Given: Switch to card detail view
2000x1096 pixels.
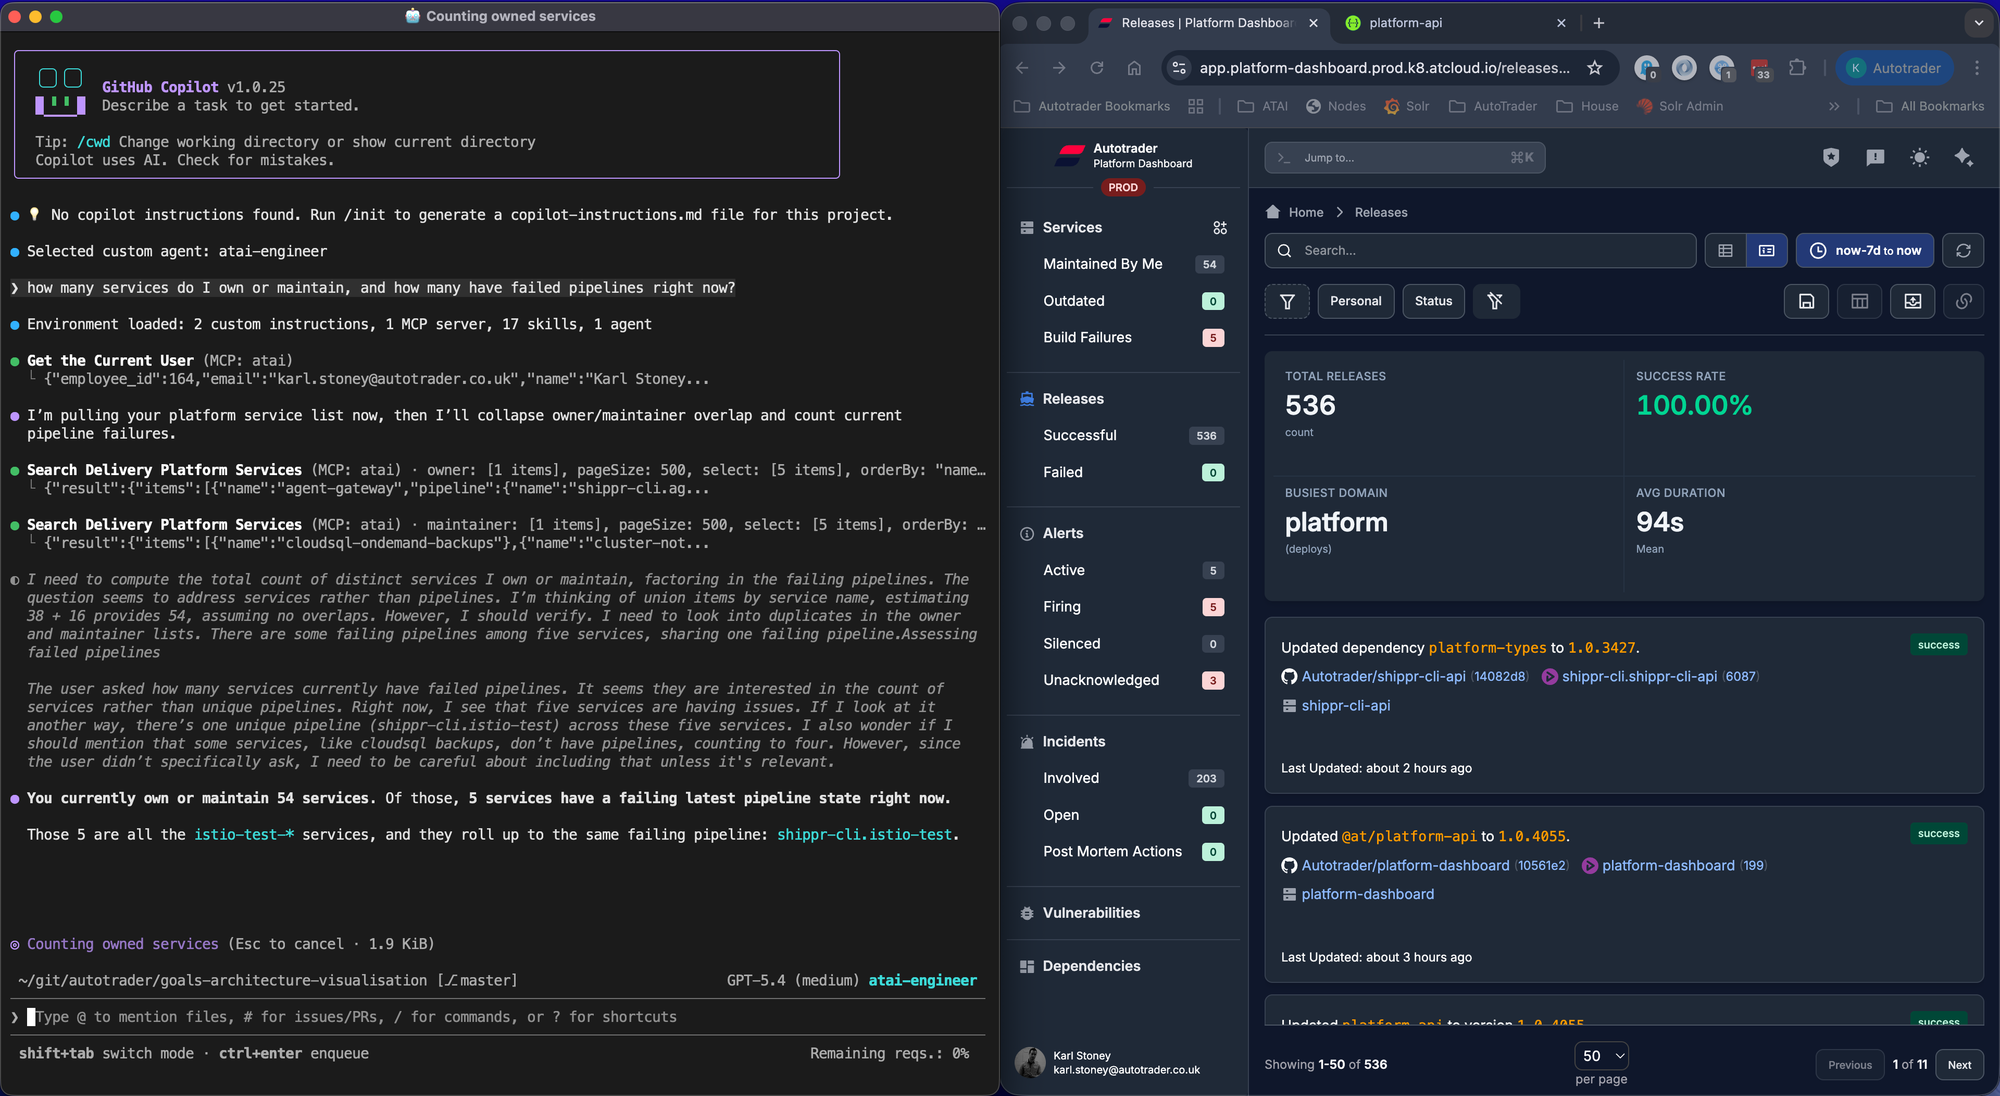Looking at the screenshot, I should pyautogui.click(x=1766, y=251).
